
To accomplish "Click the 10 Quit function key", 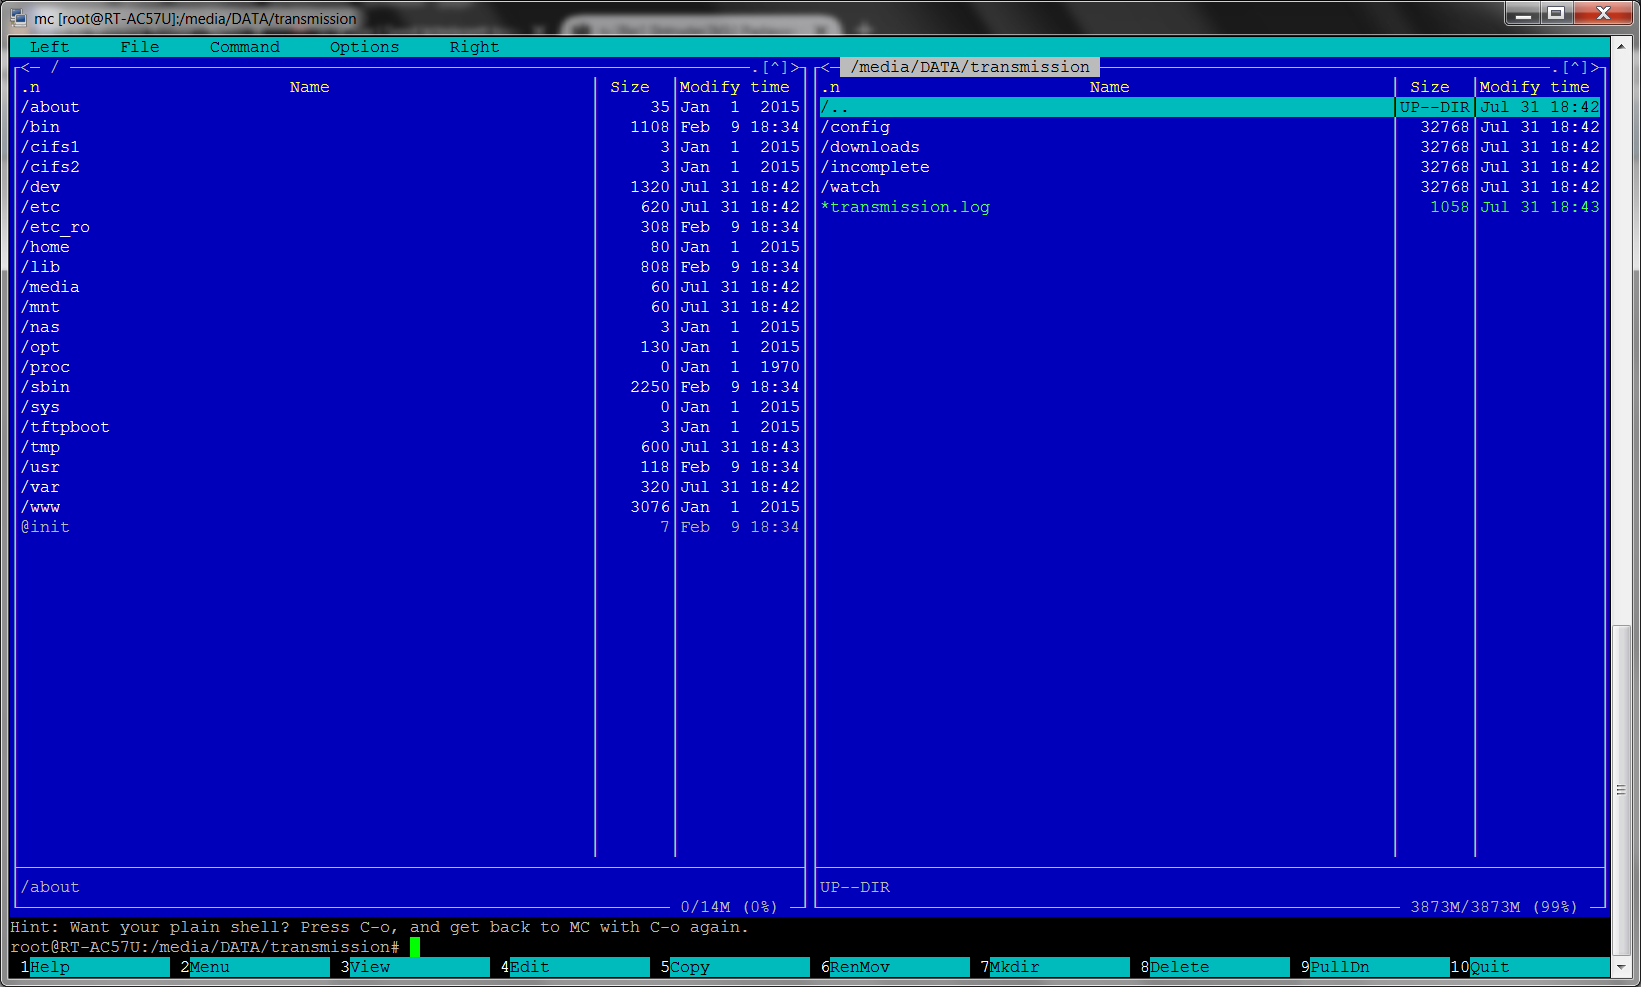I will pyautogui.click(x=1530, y=967).
